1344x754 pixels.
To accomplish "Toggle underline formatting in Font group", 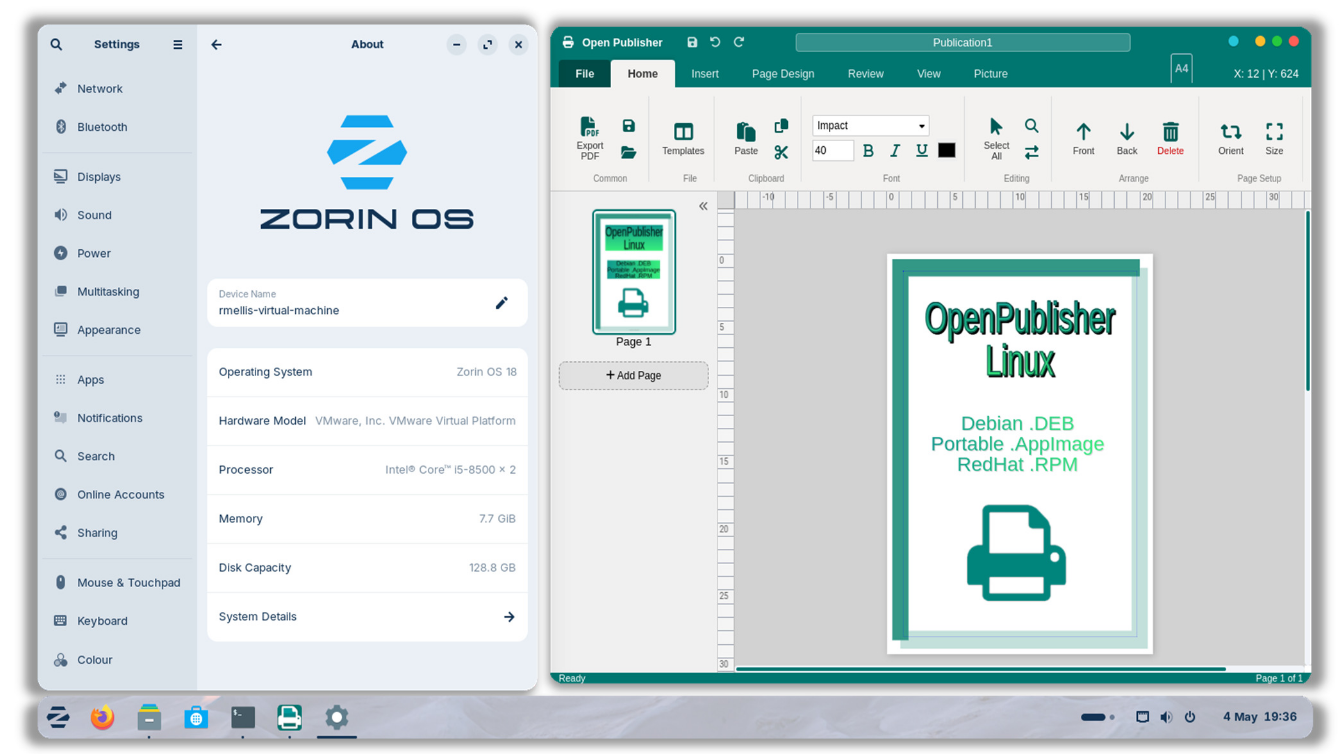I will [x=922, y=151].
